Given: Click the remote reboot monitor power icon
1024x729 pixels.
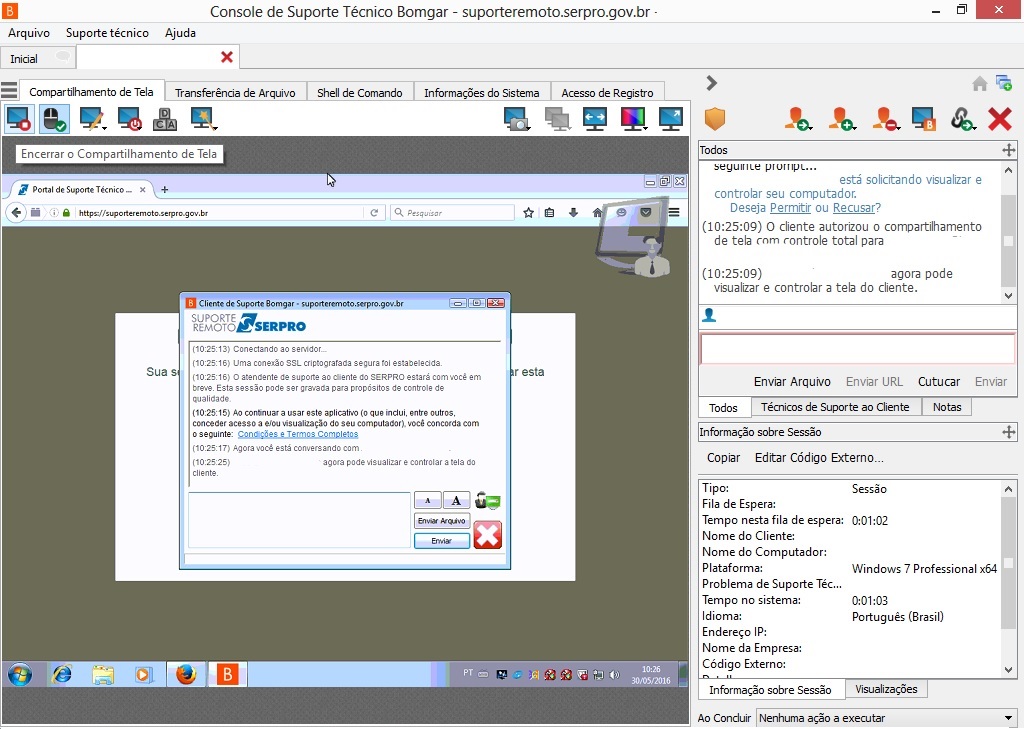Looking at the screenshot, I should click(129, 119).
